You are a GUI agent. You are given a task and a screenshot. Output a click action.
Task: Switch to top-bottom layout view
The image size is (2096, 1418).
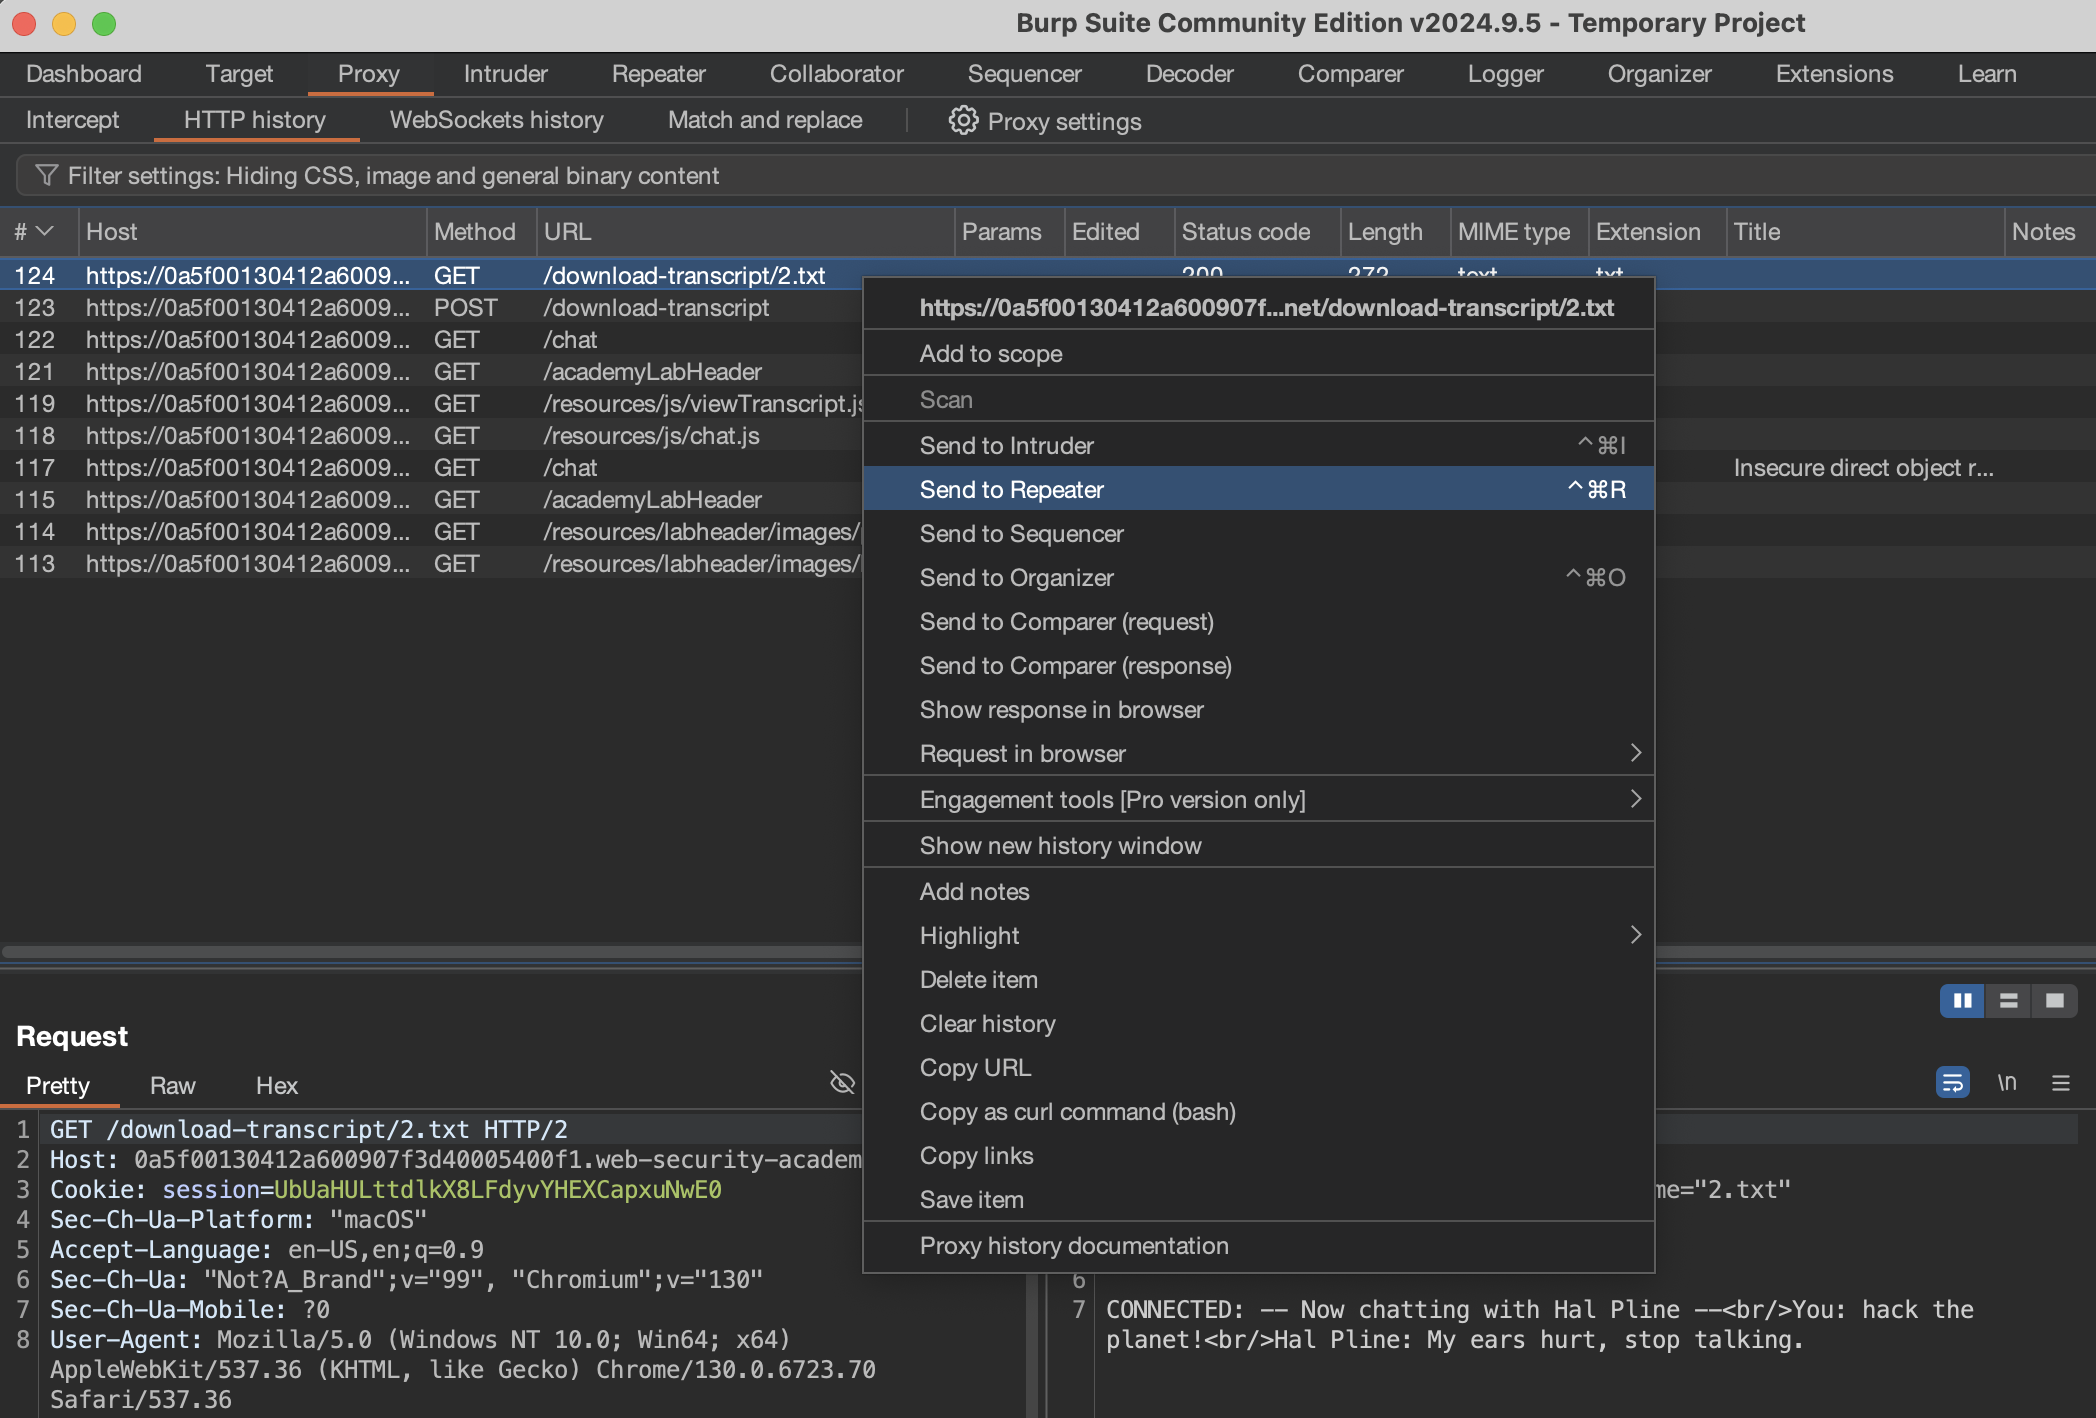point(2008,1001)
